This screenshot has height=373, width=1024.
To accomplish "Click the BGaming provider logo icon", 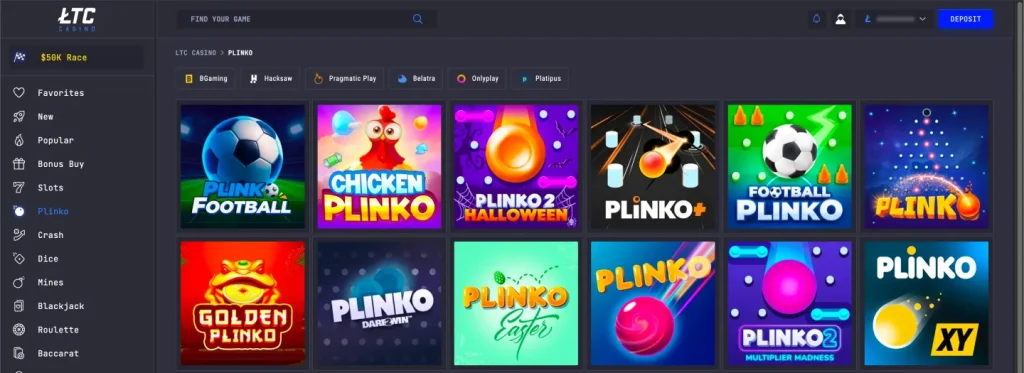I will (189, 78).
